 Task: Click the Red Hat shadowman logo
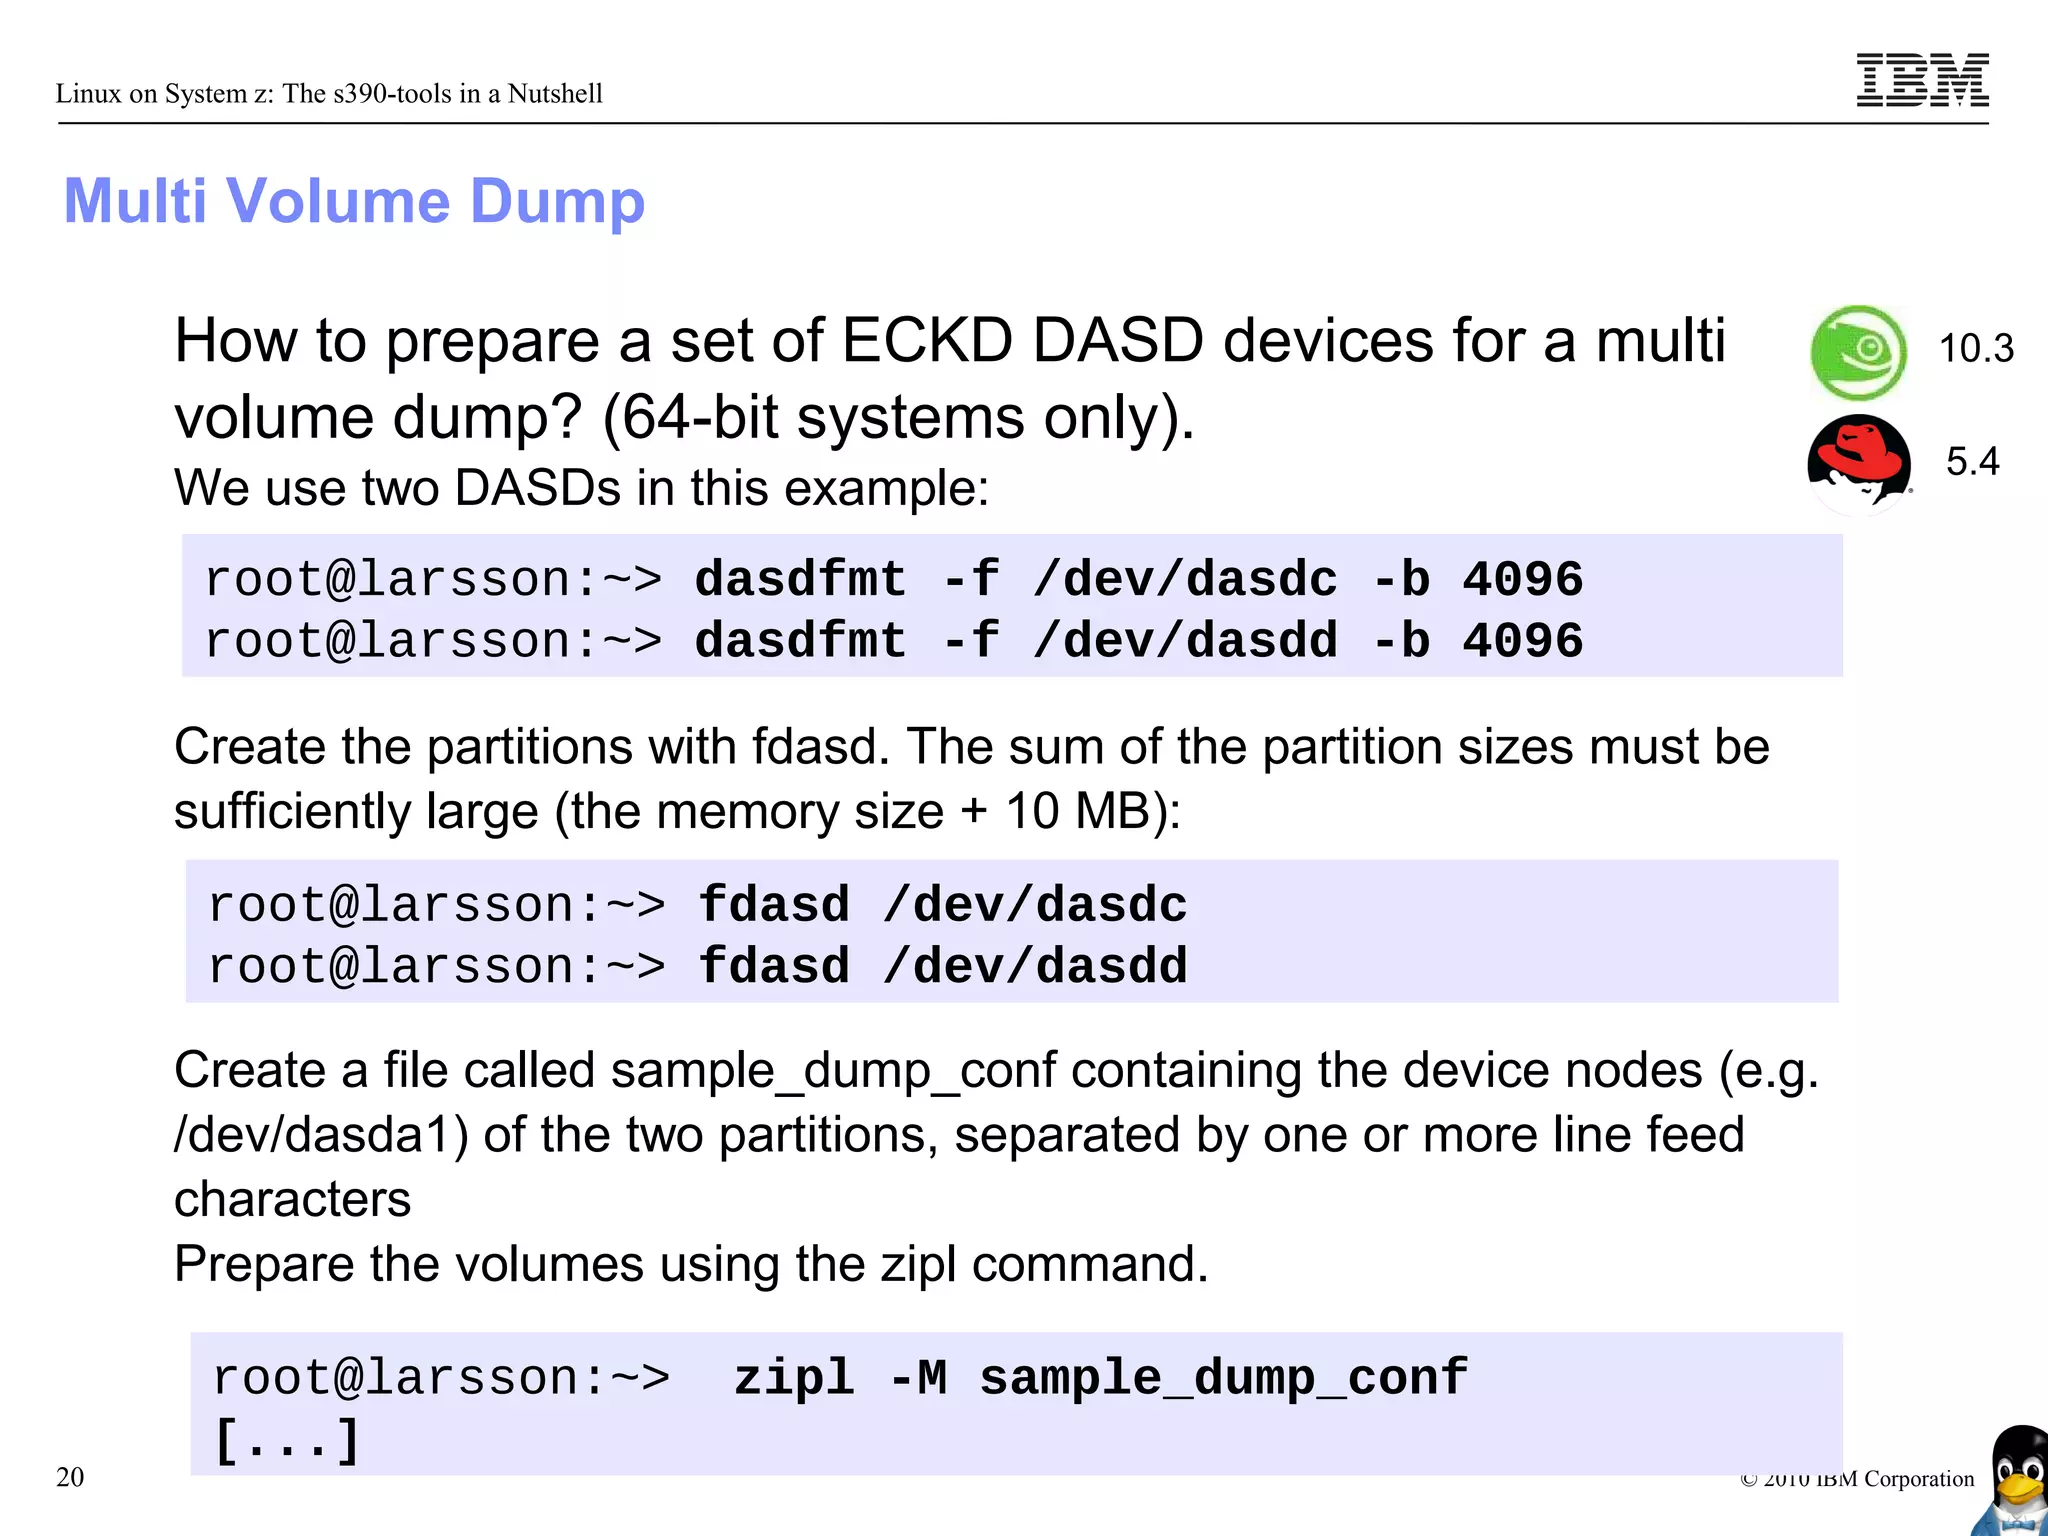tap(1859, 464)
